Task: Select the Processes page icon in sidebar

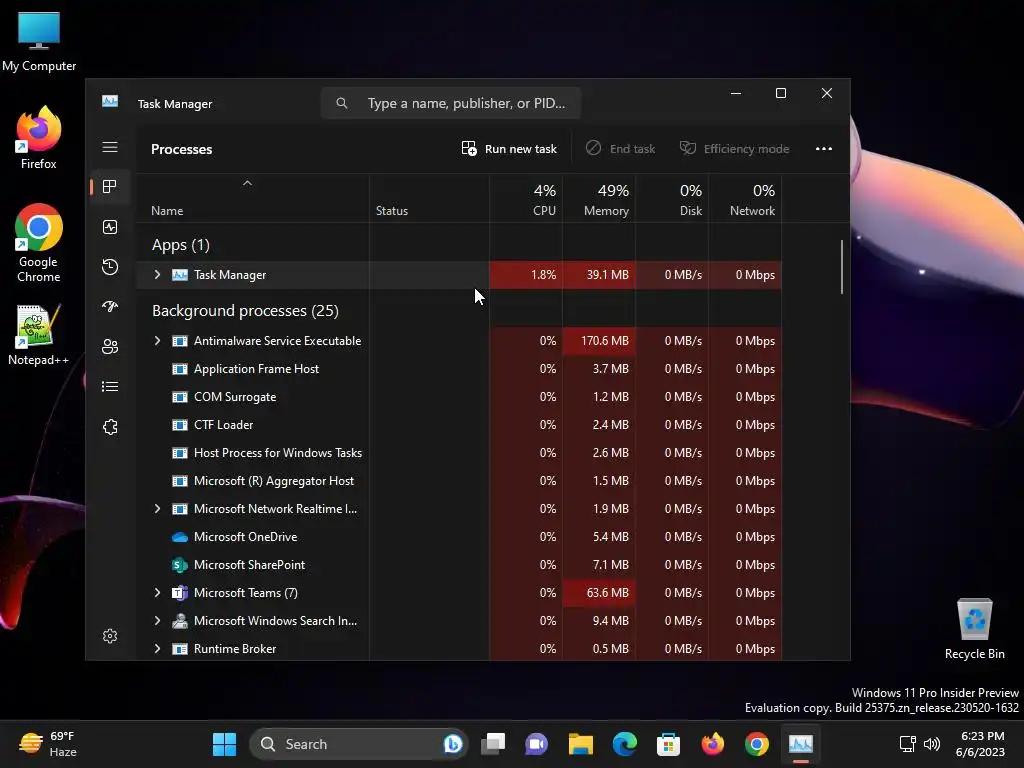Action: [110, 187]
